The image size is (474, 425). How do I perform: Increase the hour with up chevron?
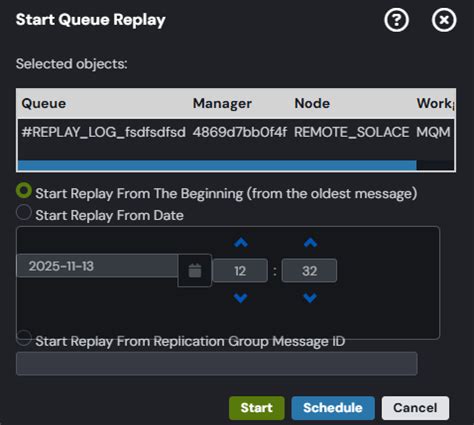[241, 243]
